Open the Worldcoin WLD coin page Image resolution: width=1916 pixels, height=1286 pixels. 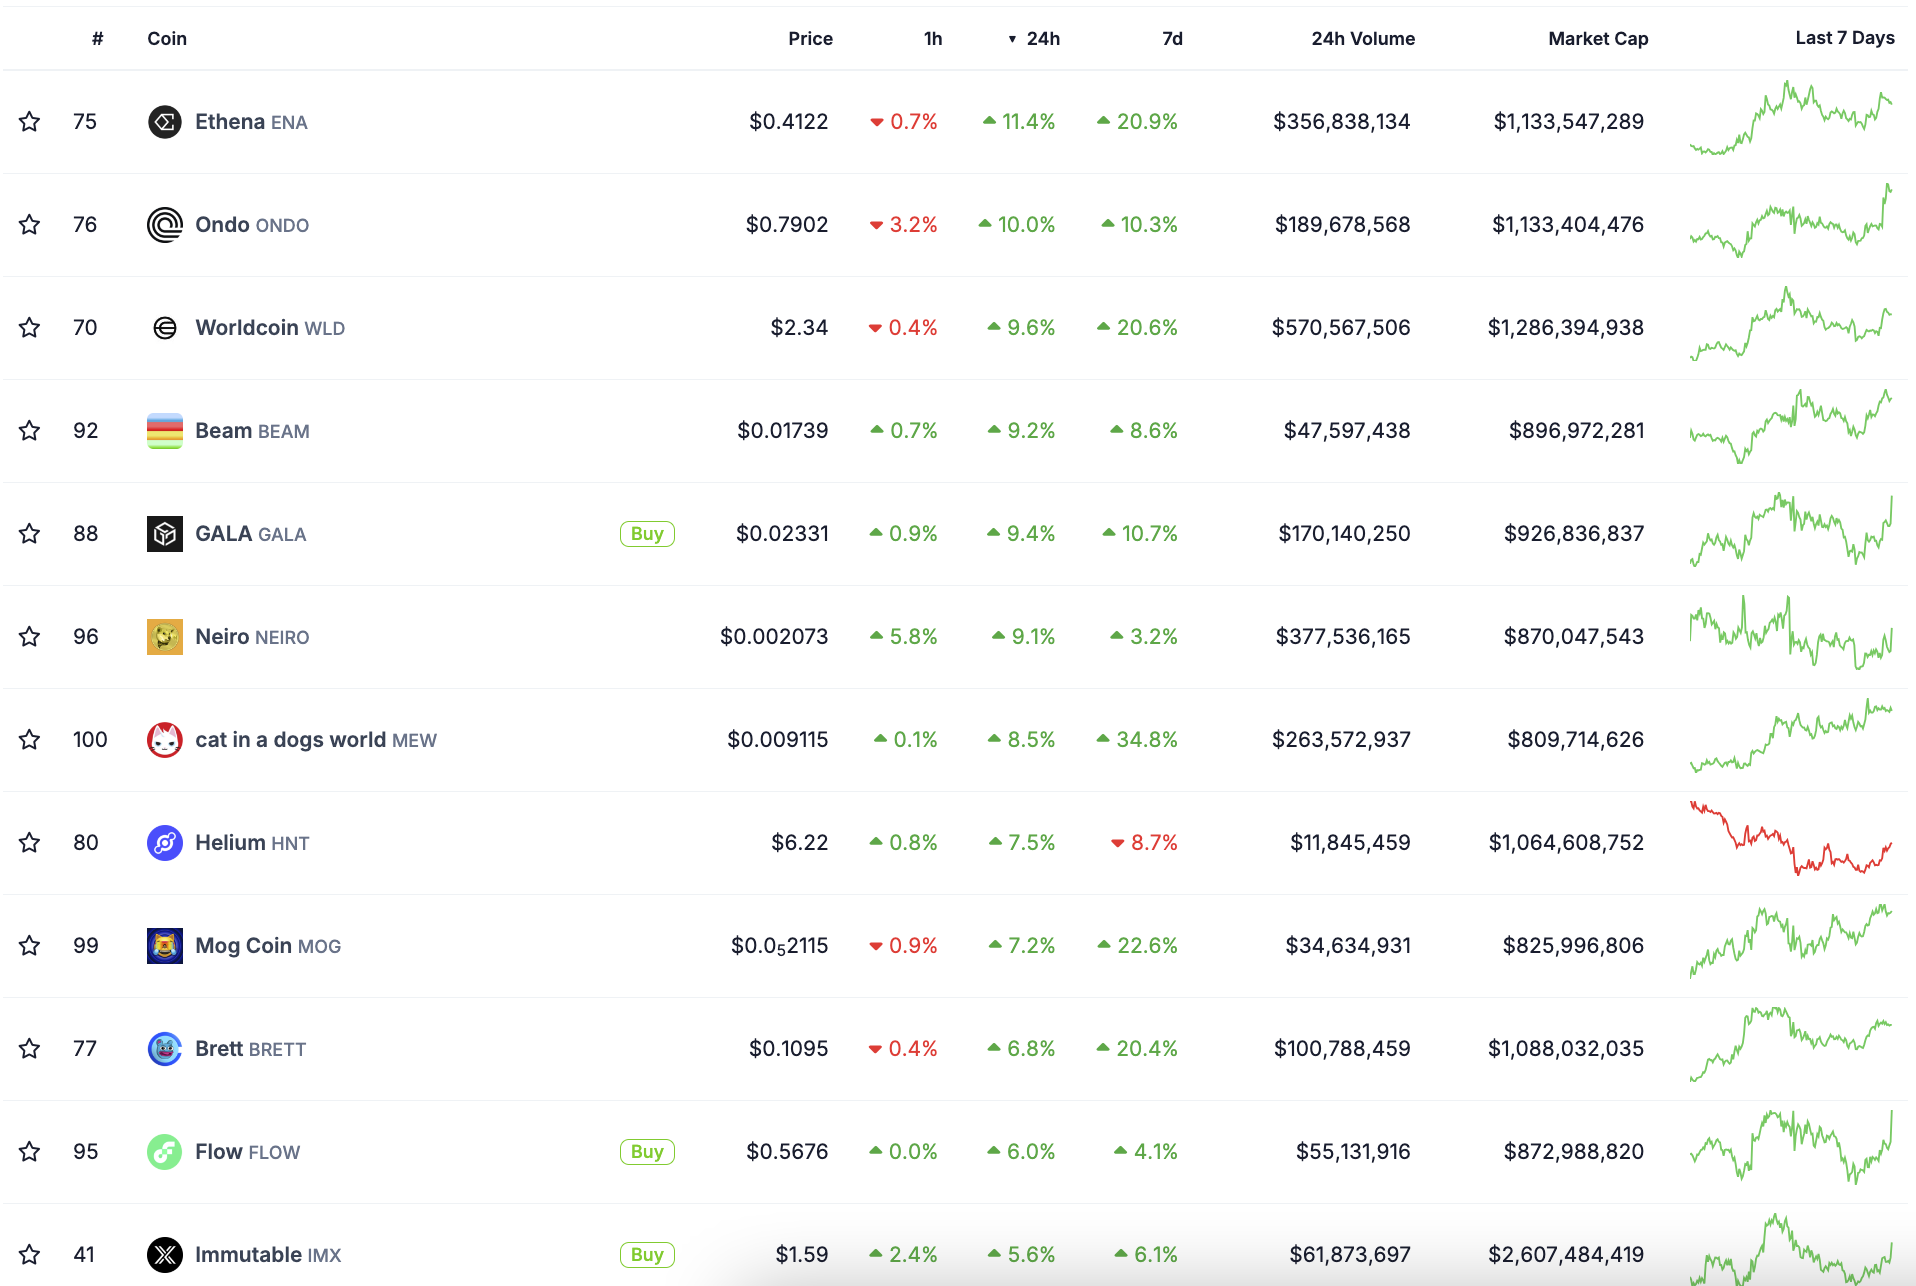(270, 328)
